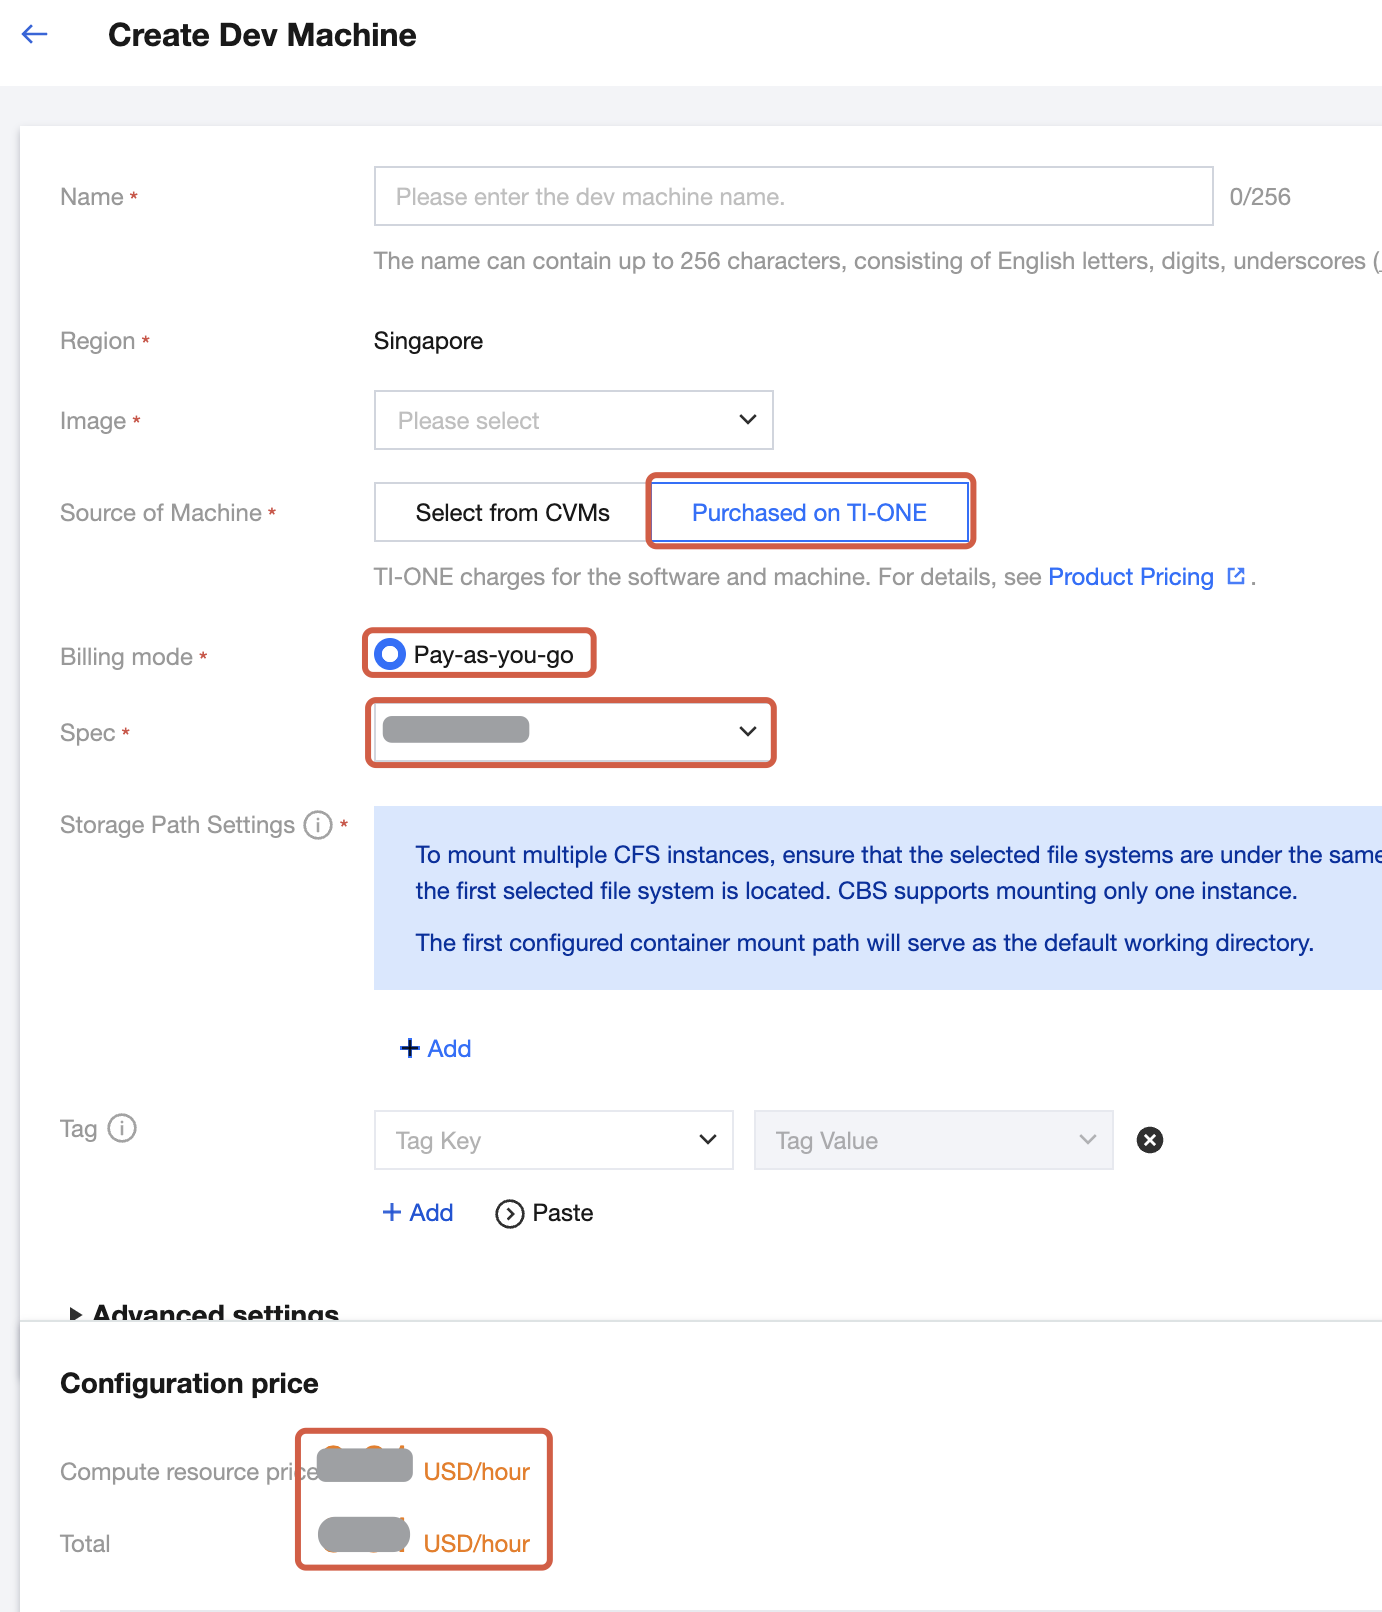Open the Image dropdown
The width and height of the screenshot is (1382, 1612).
point(573,420)
